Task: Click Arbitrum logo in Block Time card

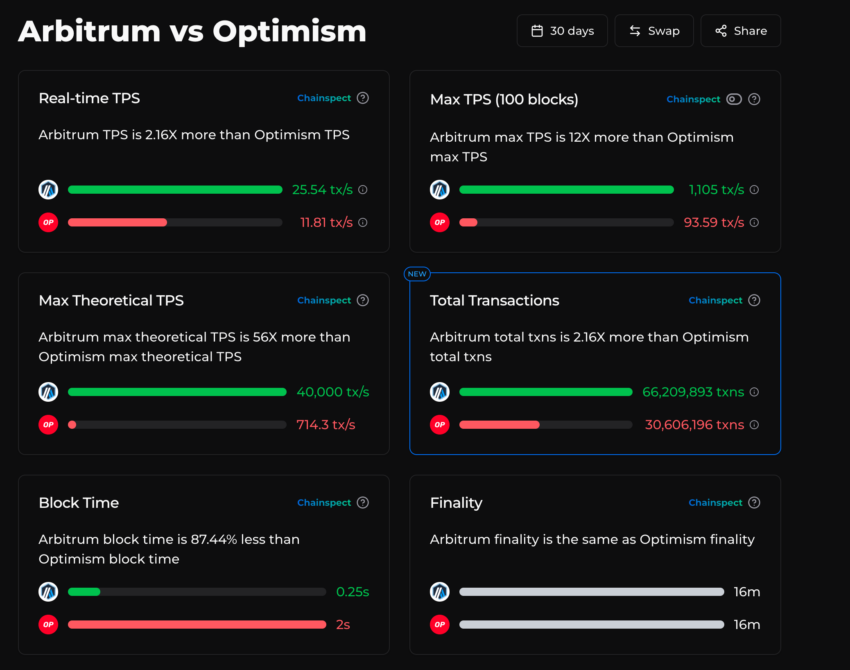Action: tap(48, 591)
